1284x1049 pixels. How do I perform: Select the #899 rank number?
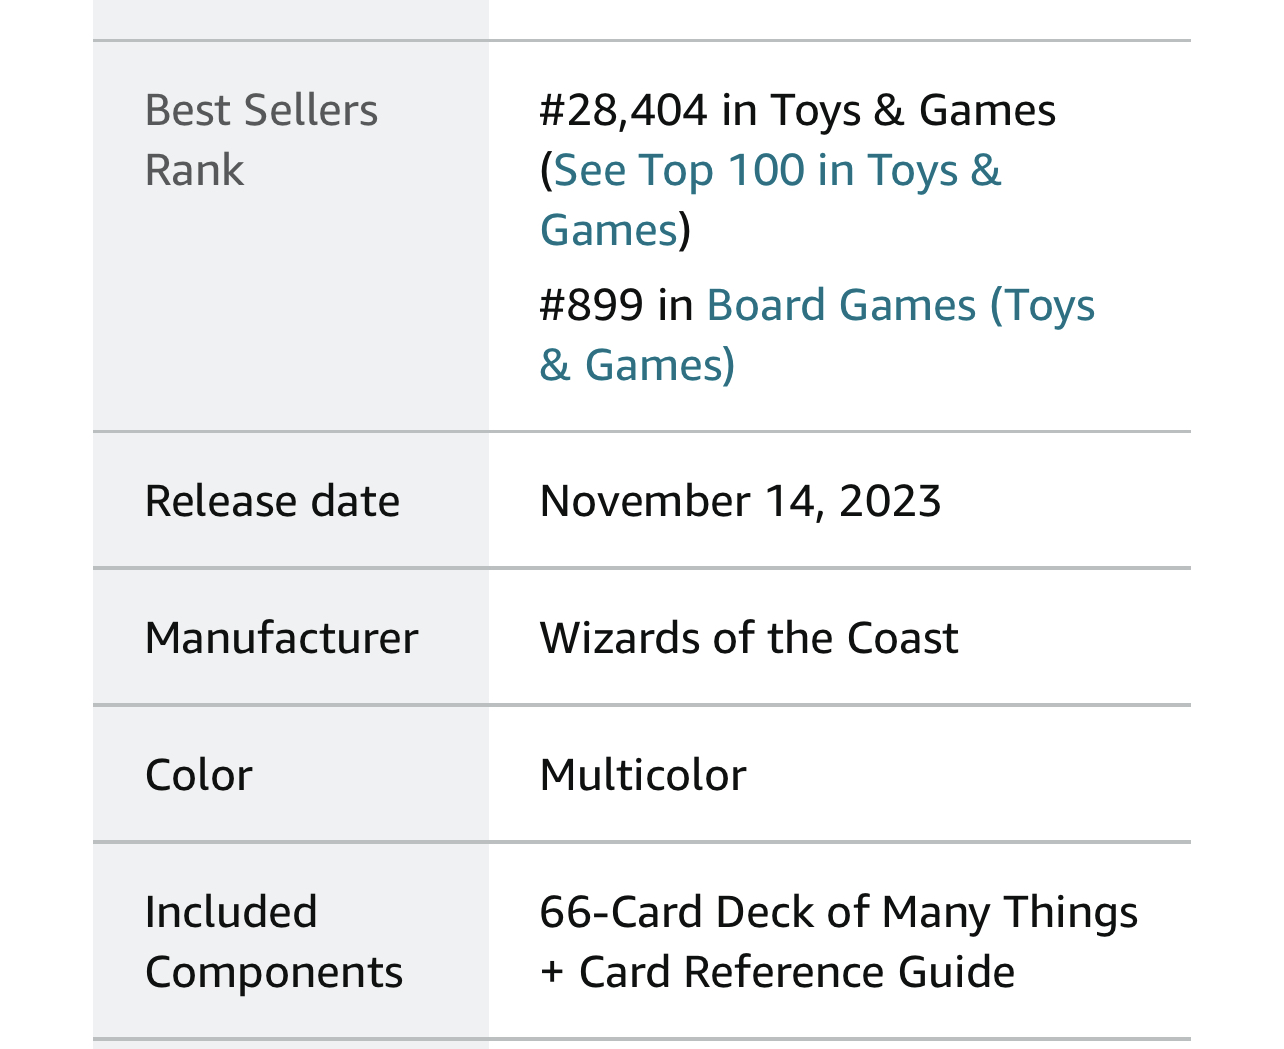(591, 305)
